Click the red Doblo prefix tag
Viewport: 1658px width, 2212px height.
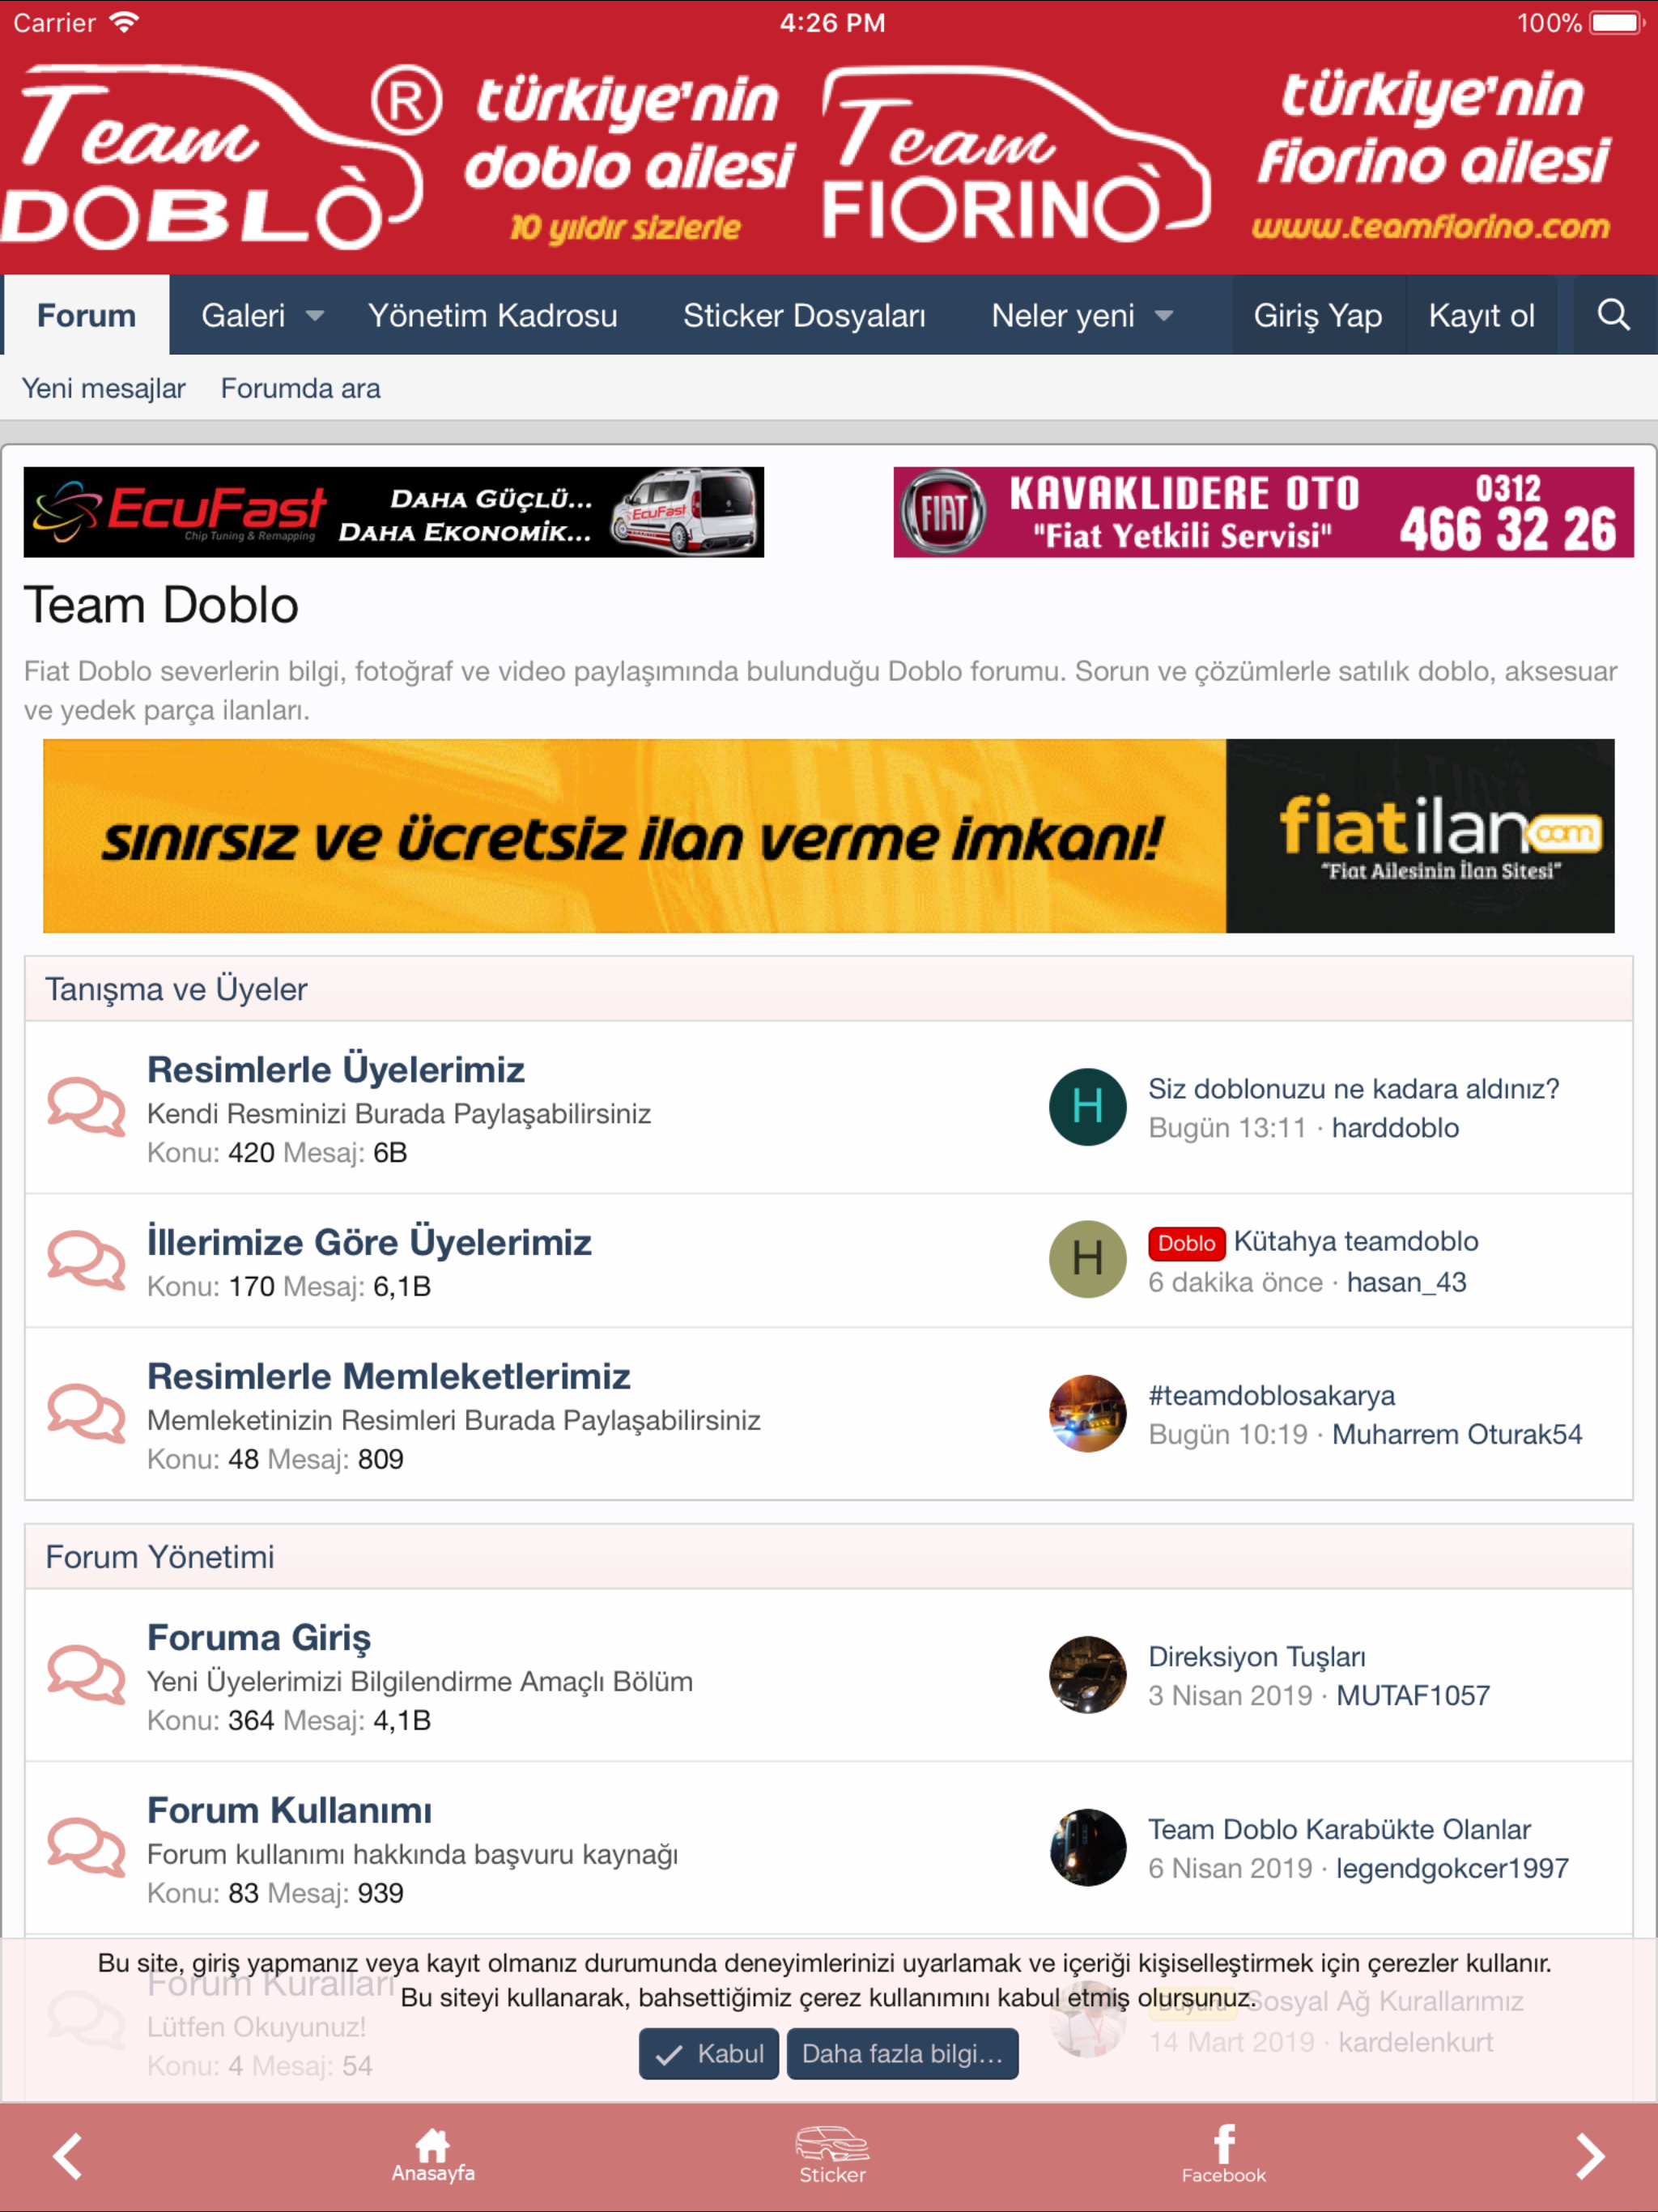[1187, 1243]
